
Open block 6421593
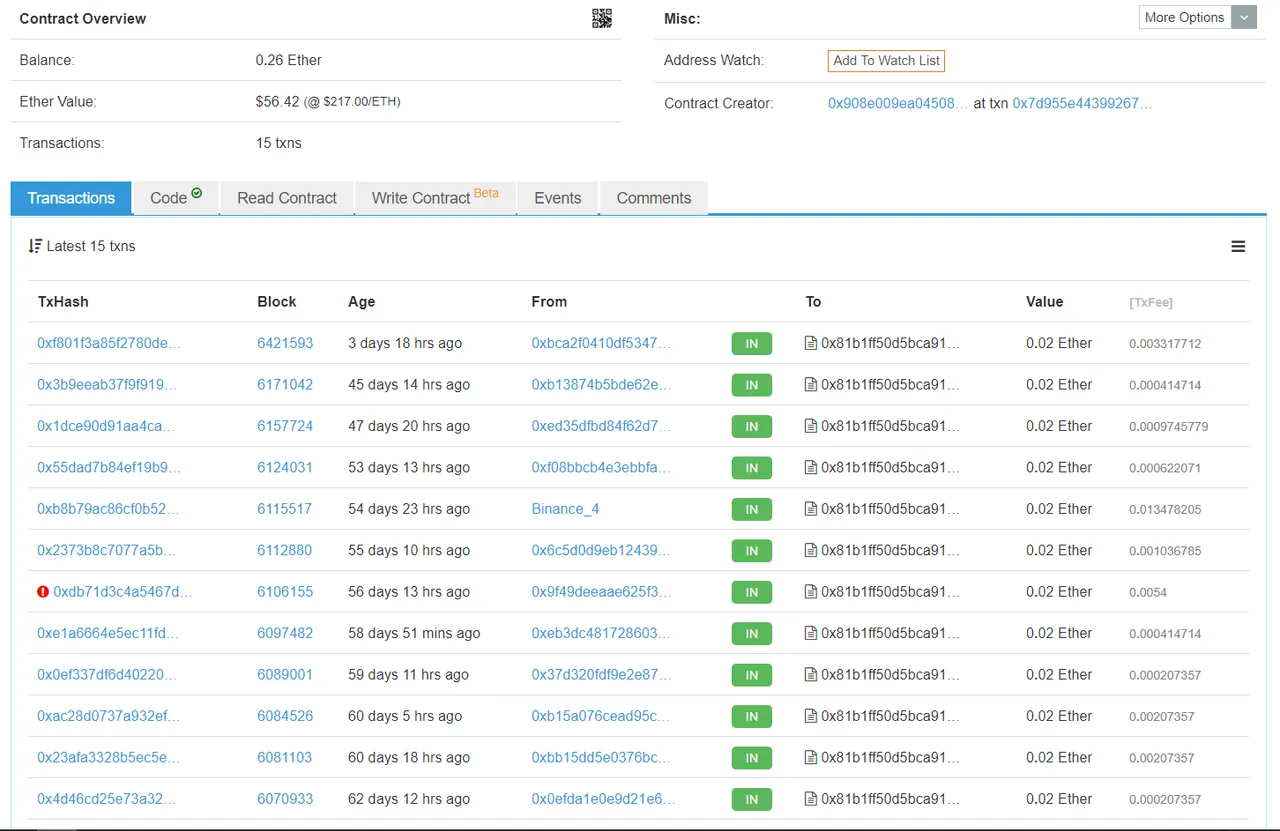(285, 343)
